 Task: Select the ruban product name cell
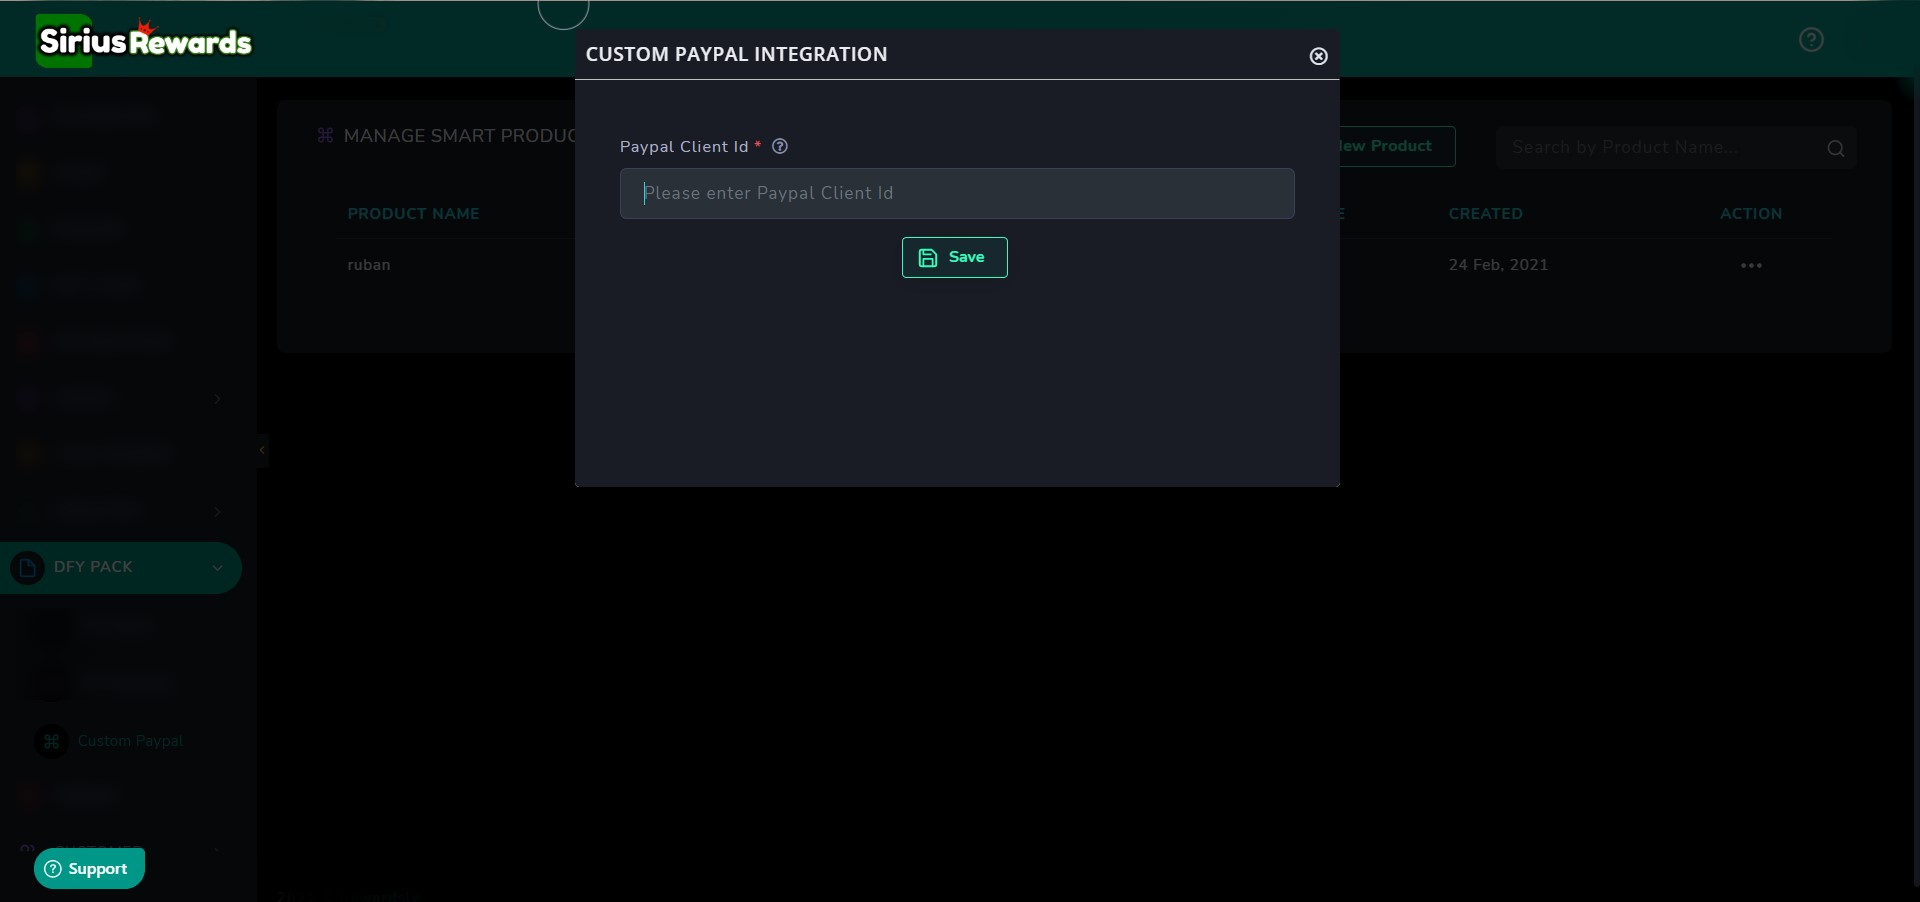pos(369,265)
